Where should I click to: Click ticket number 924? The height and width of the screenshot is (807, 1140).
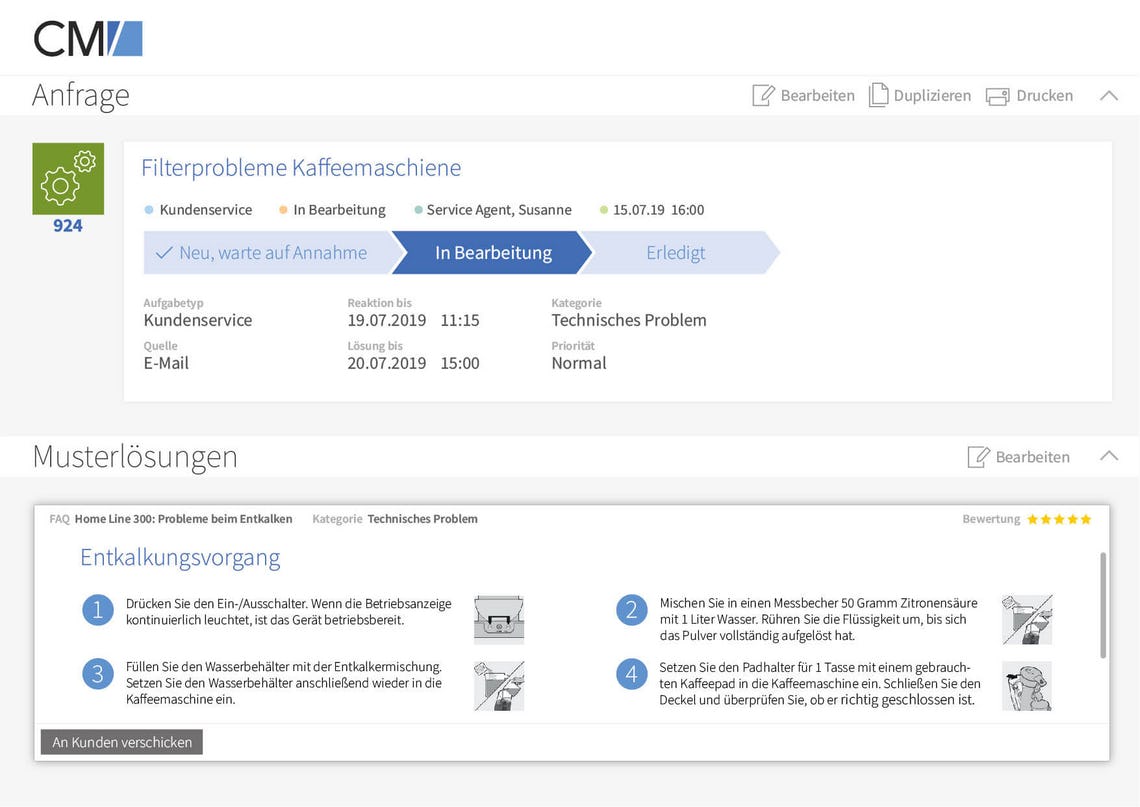[x=68, y=226]
